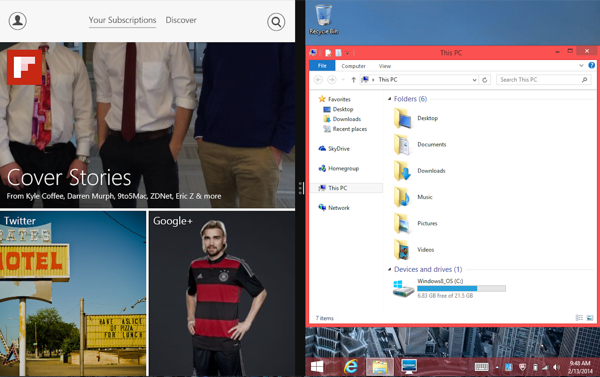Open the Lenovo monitor app on taskbar
Screen dimensions: 600x377
409,367
